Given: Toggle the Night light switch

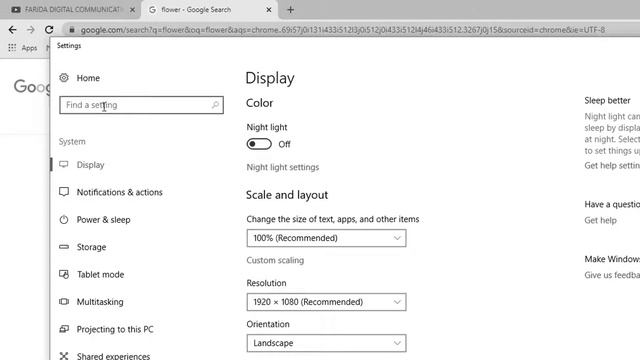Looking at the screenshot, I should point(259,144).
